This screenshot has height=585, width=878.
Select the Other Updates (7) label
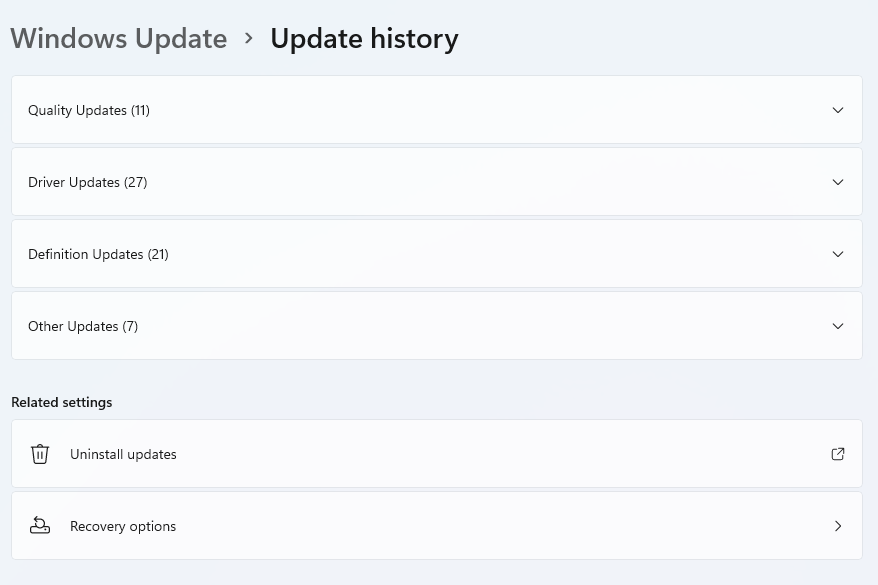coord(83,326)
